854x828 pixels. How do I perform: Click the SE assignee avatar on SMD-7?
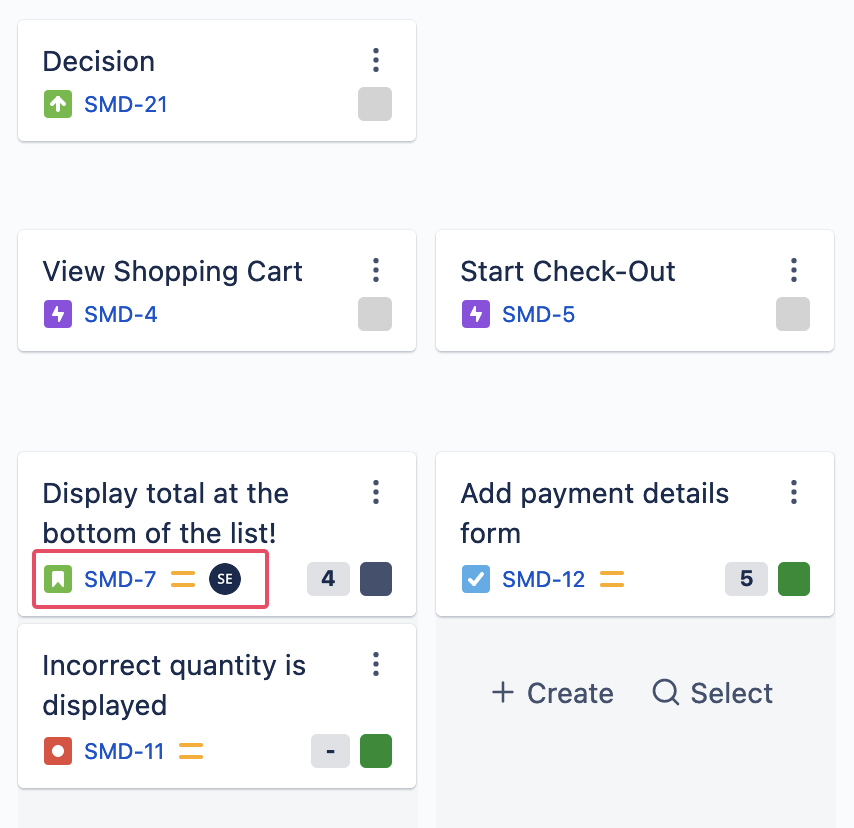pyautogui.click(x=225, y=578)
